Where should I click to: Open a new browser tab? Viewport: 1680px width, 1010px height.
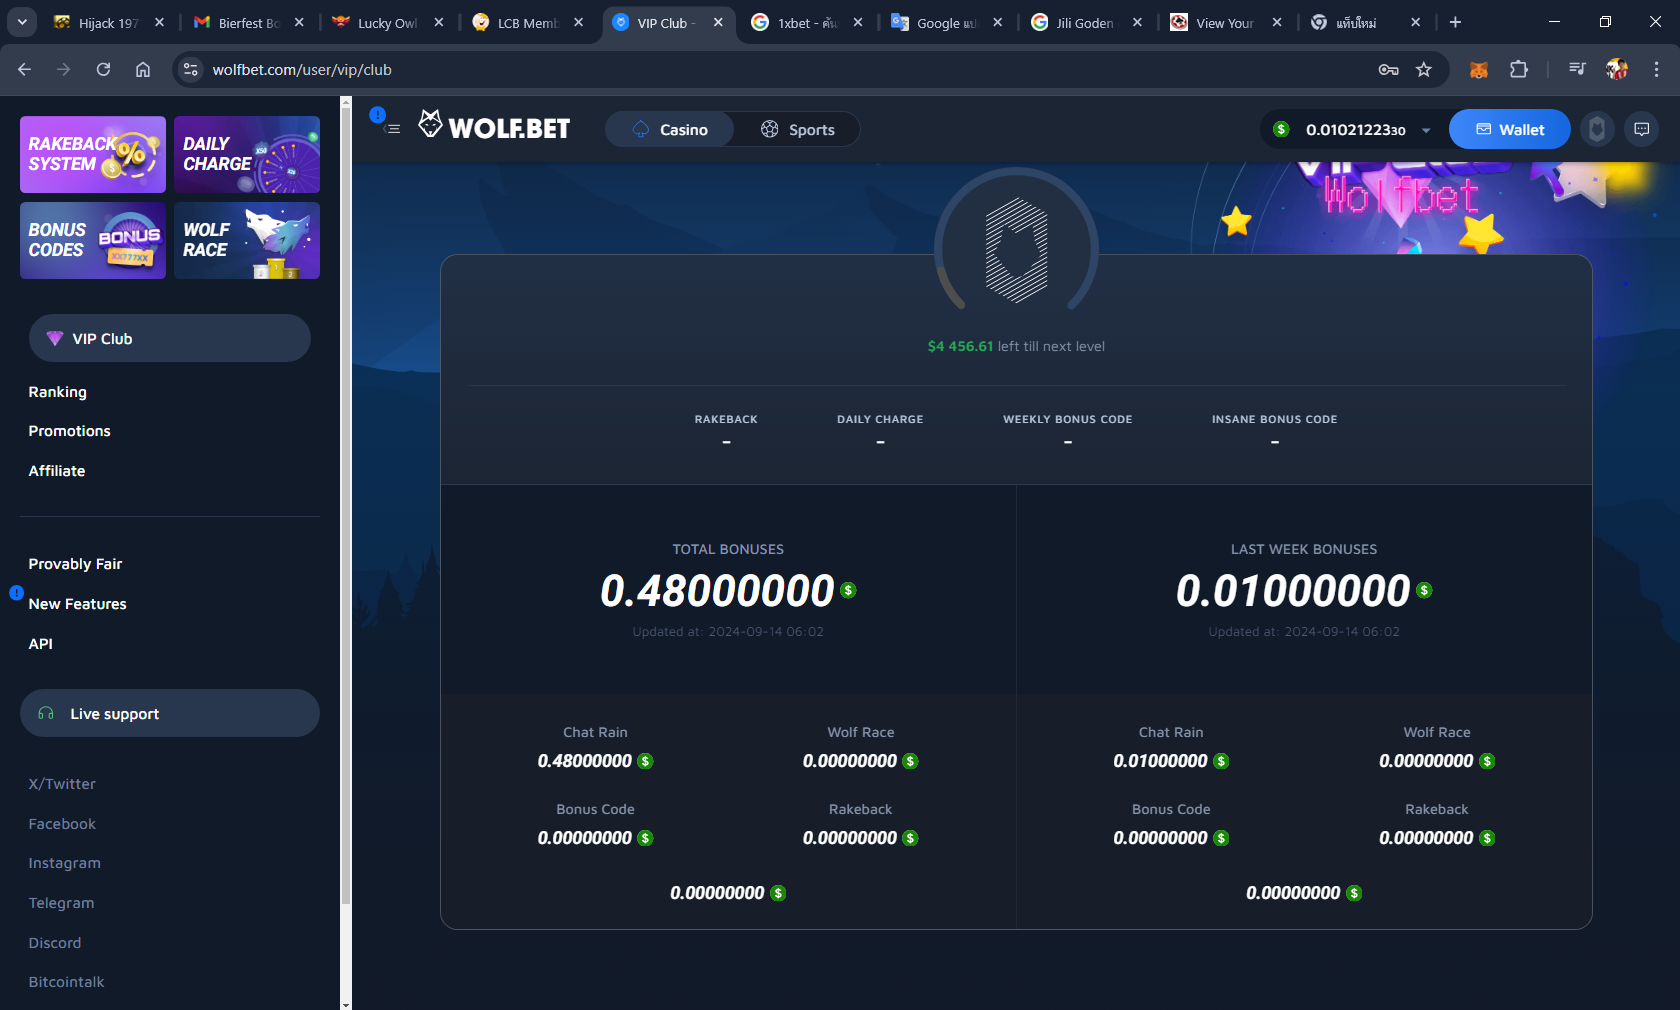coord(1455,22)
